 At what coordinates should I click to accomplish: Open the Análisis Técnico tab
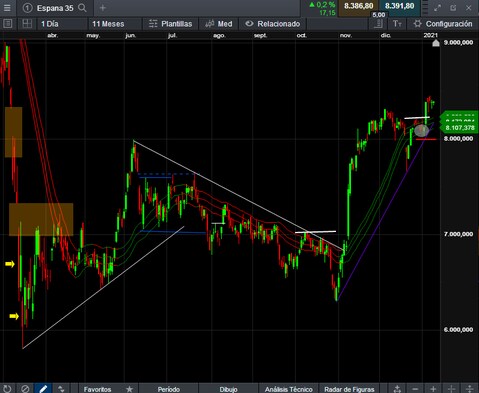[x=289, y=389]
